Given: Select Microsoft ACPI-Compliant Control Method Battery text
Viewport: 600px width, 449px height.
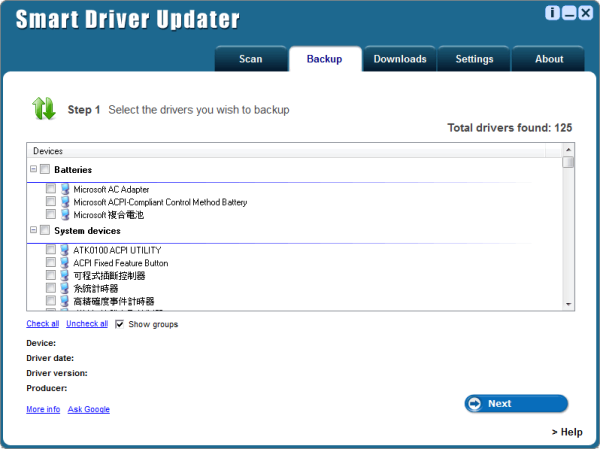Looking at the screenshot, I should [160, 202].
